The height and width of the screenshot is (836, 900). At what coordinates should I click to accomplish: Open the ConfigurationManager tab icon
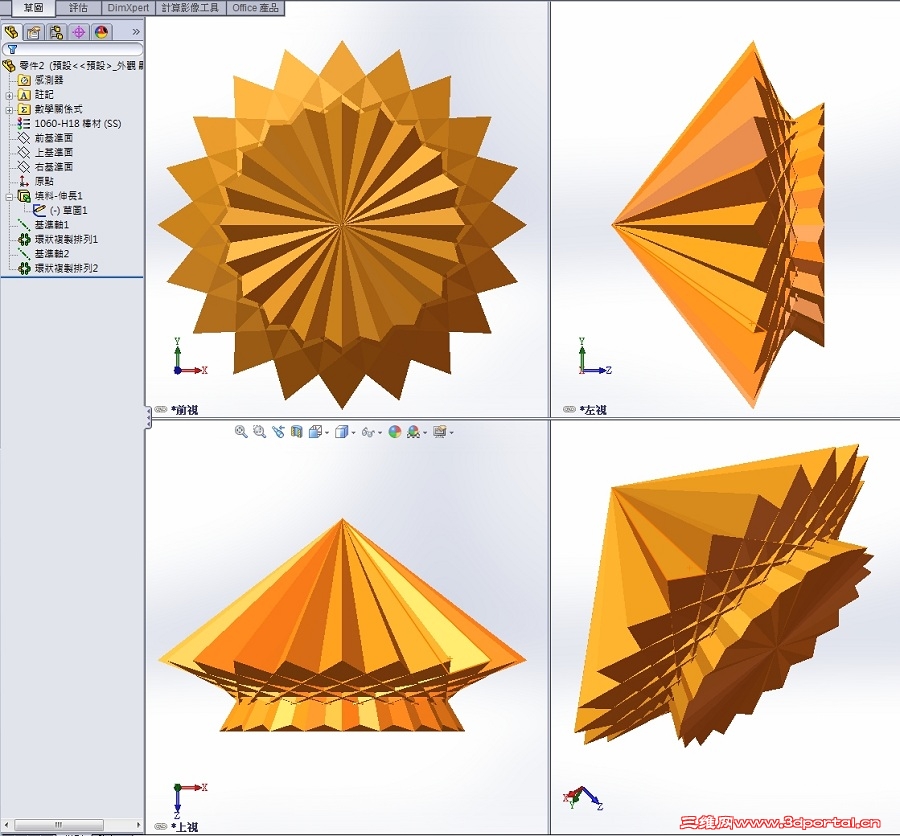coord(56,32)
